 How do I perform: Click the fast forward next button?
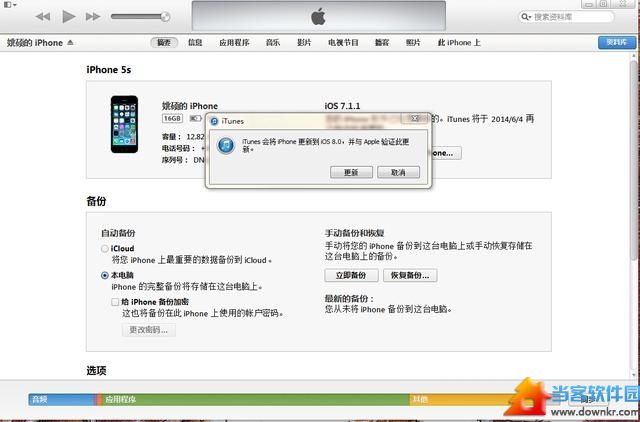click(x=93, y=17)
